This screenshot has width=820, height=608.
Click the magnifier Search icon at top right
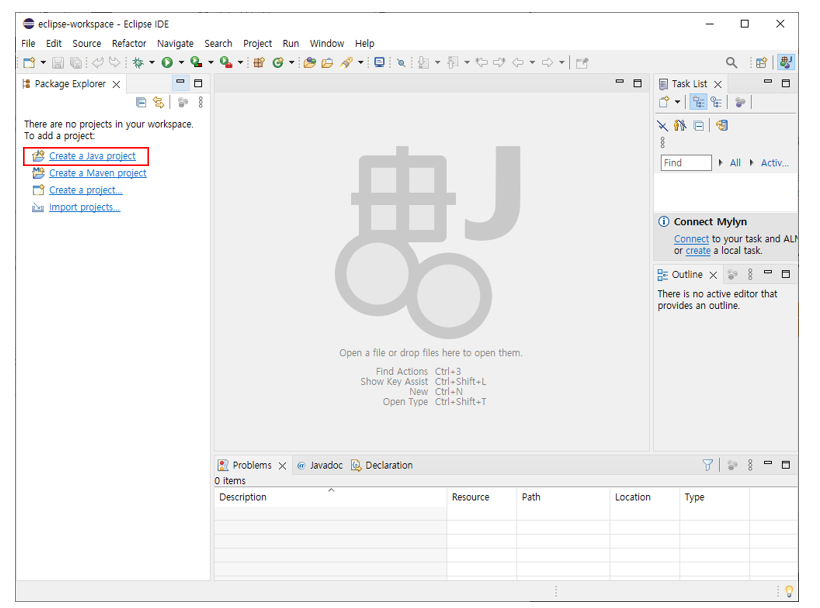coord(731,63)
